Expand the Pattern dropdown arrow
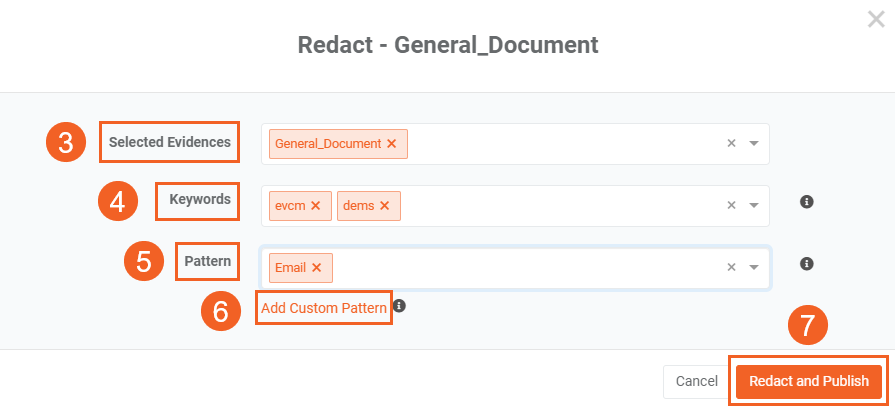The width and height of the screenshot is (895, 413). coord(754,268)
